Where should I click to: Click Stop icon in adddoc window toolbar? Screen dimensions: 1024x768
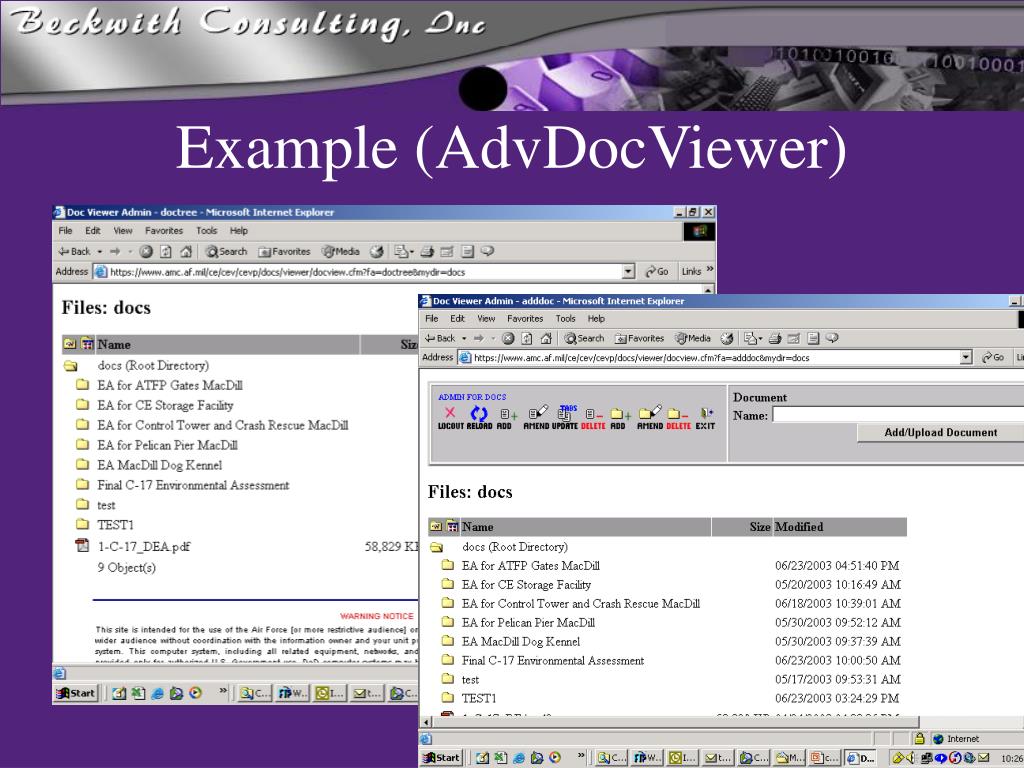[508, 338]
